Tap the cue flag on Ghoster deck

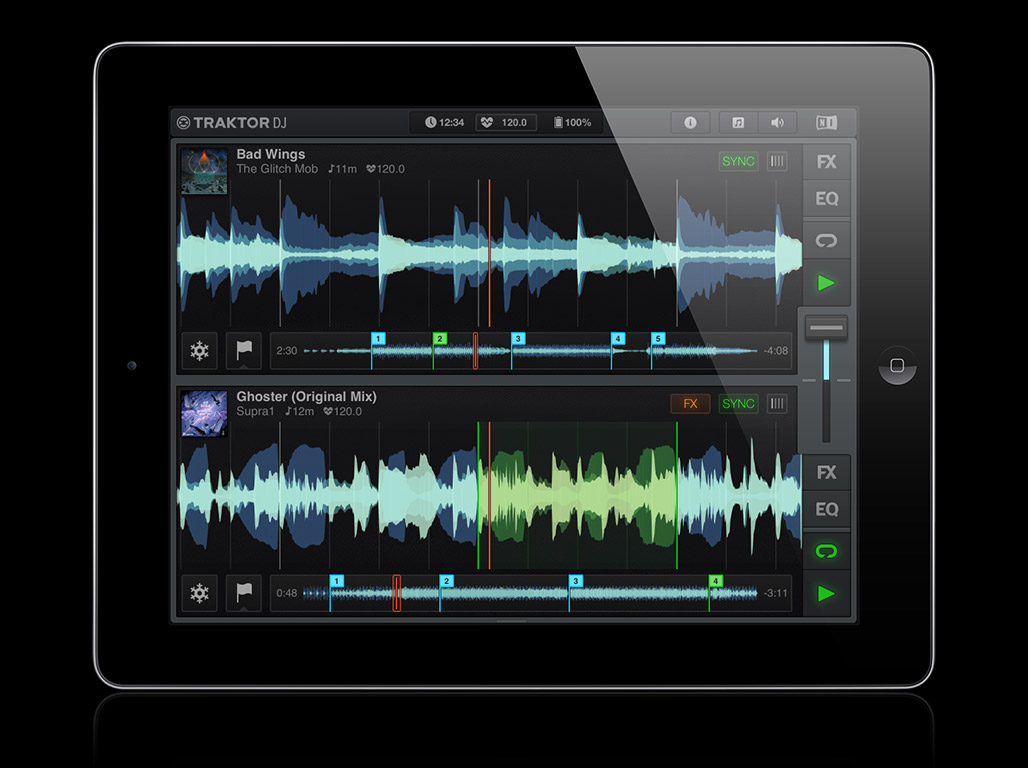point(244,593)
